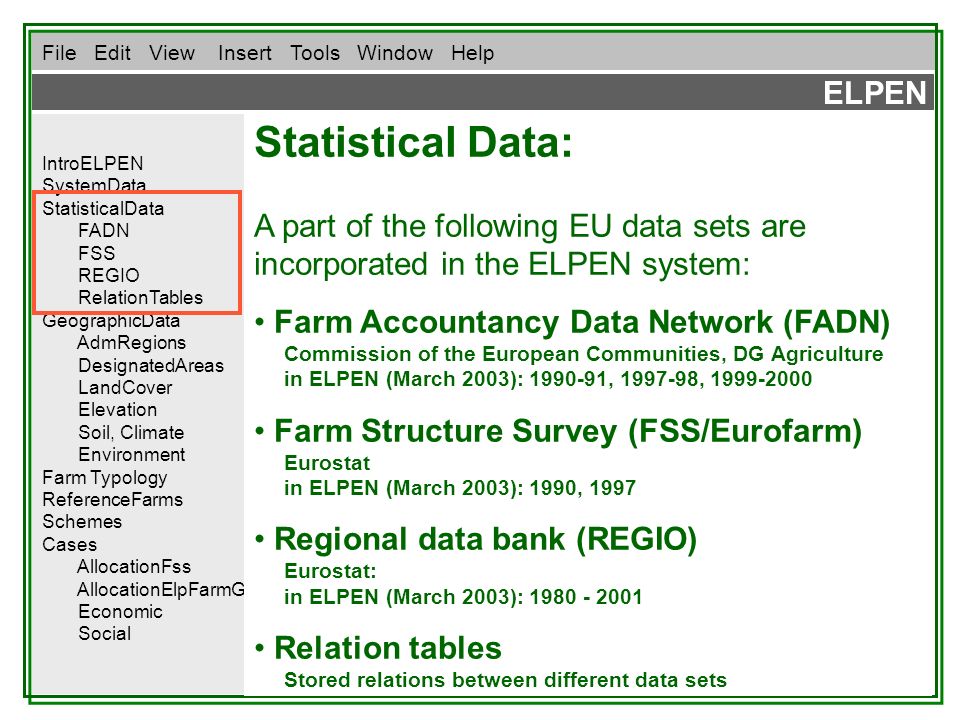Open the Insert menu
Image resolution: width=960 pixels, height=720 pixels.
[x=245, y=53]
